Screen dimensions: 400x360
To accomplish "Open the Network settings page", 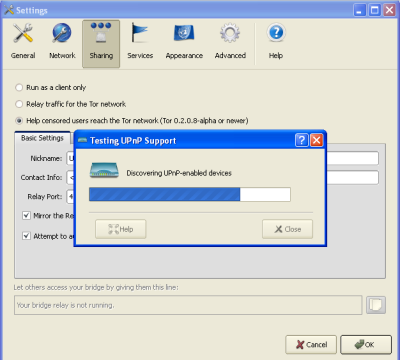I will (62, 42).
